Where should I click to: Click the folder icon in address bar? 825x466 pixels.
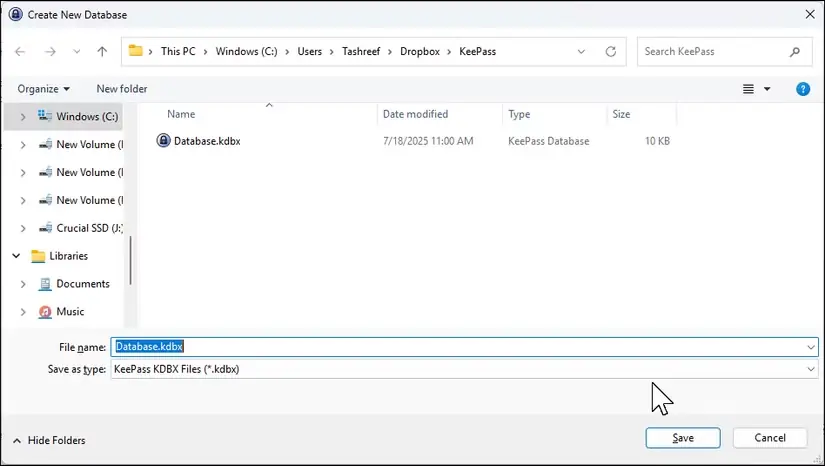pos(136,51)
